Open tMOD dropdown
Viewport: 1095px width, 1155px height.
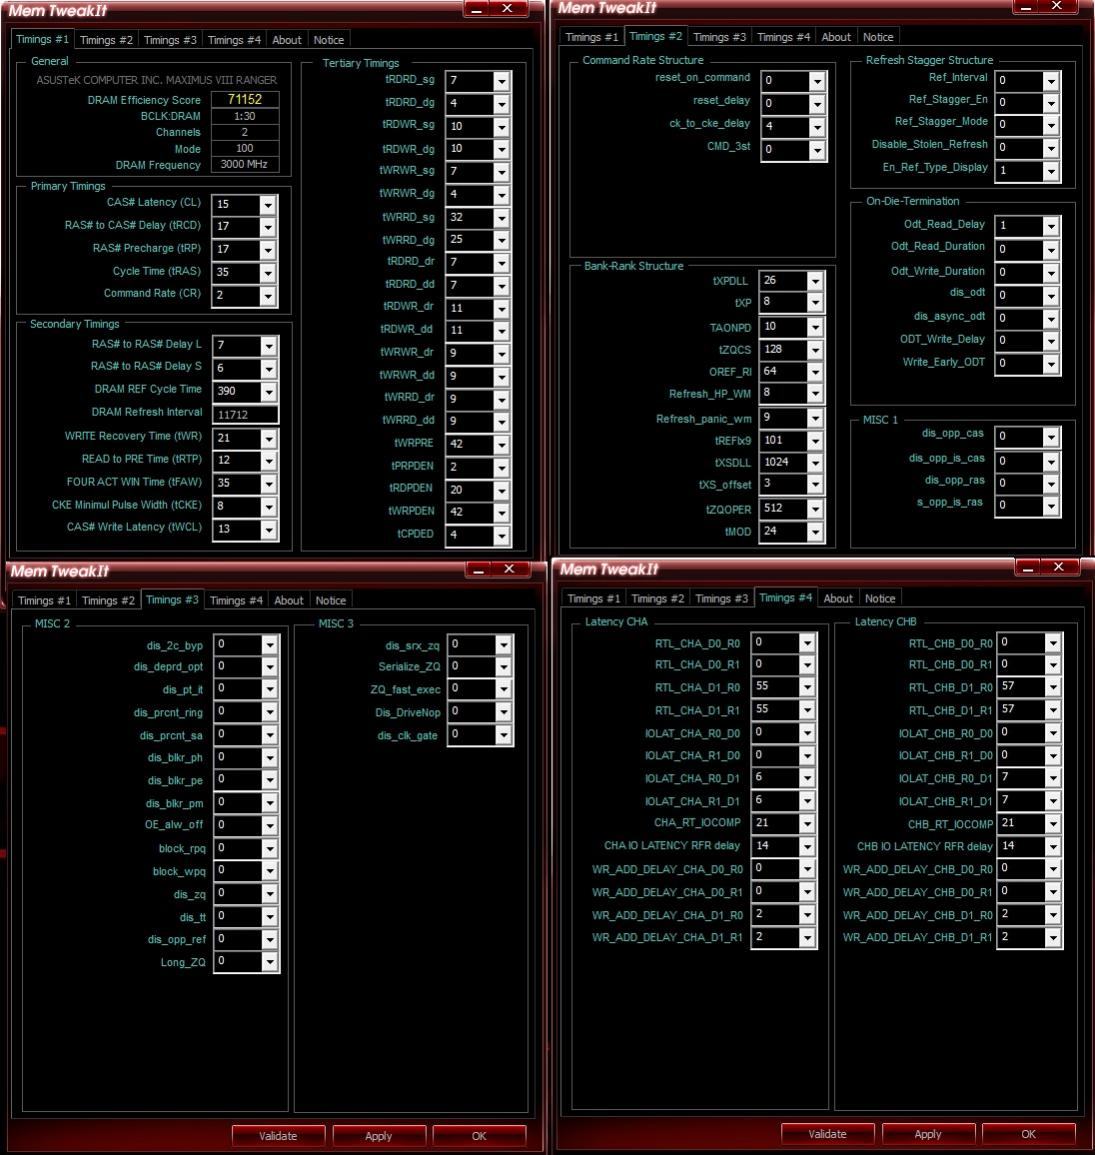click(815, 532)
